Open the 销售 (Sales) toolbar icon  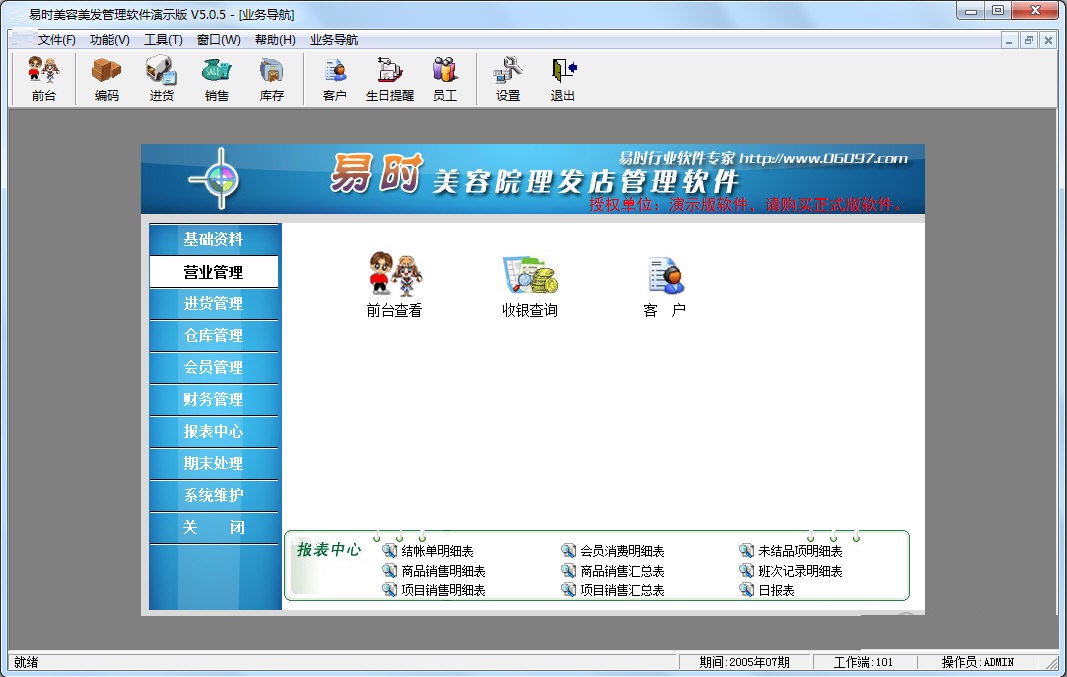(x=215, y=78)
